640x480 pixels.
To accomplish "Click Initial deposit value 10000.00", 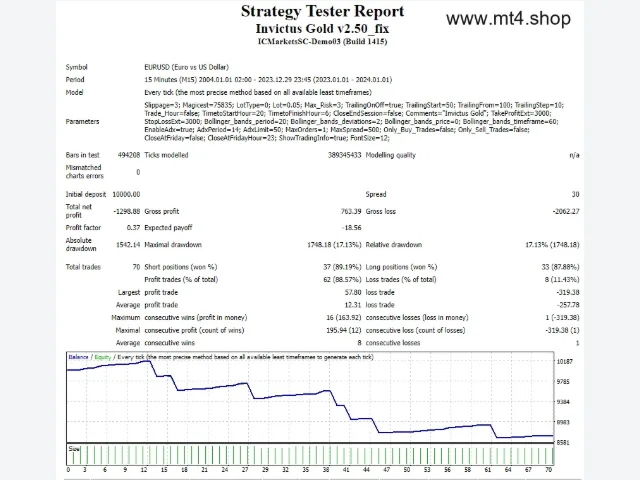I will click(x=126, y=194).
